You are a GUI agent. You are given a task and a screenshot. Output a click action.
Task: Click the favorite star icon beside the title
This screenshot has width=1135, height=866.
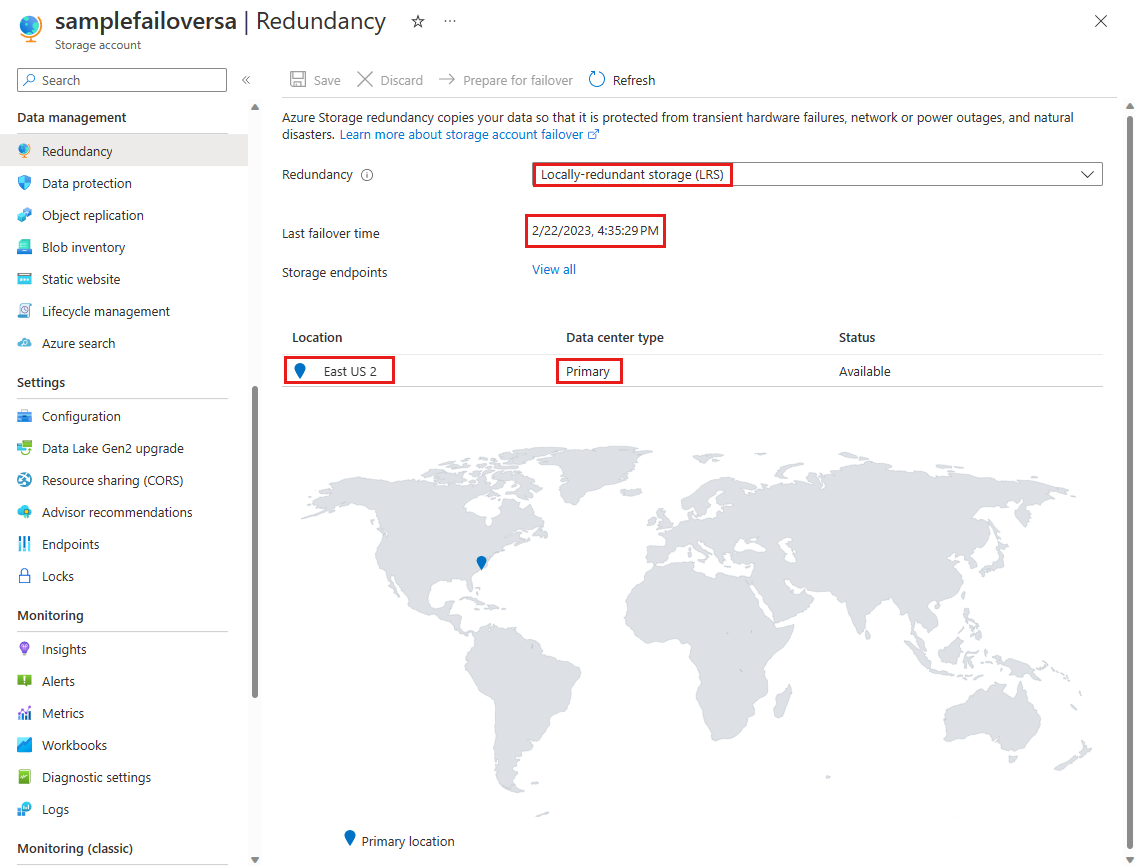coord(418,21)
